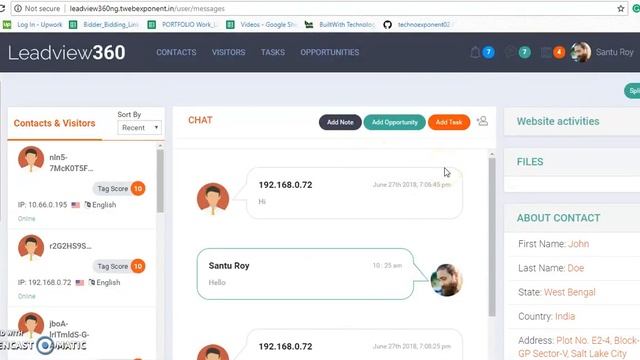Open the Bidder_Bidding sheet bookmark
This screenshot has width=640, height=360.
[x=104, y=24]
